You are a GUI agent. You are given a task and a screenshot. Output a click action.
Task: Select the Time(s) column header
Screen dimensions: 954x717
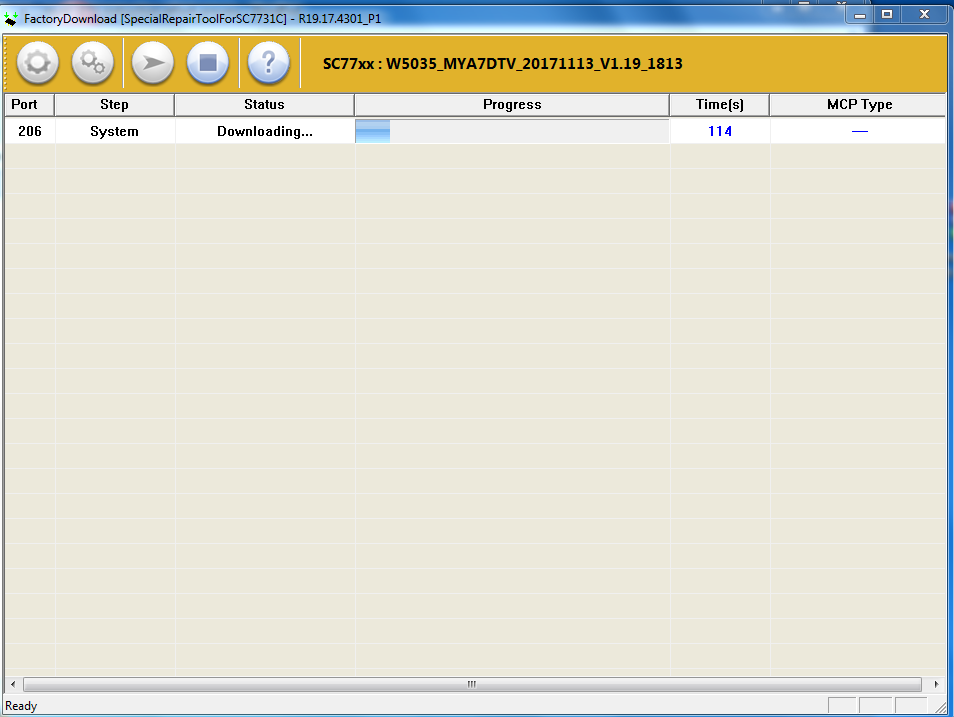click(x=719, y=105)
